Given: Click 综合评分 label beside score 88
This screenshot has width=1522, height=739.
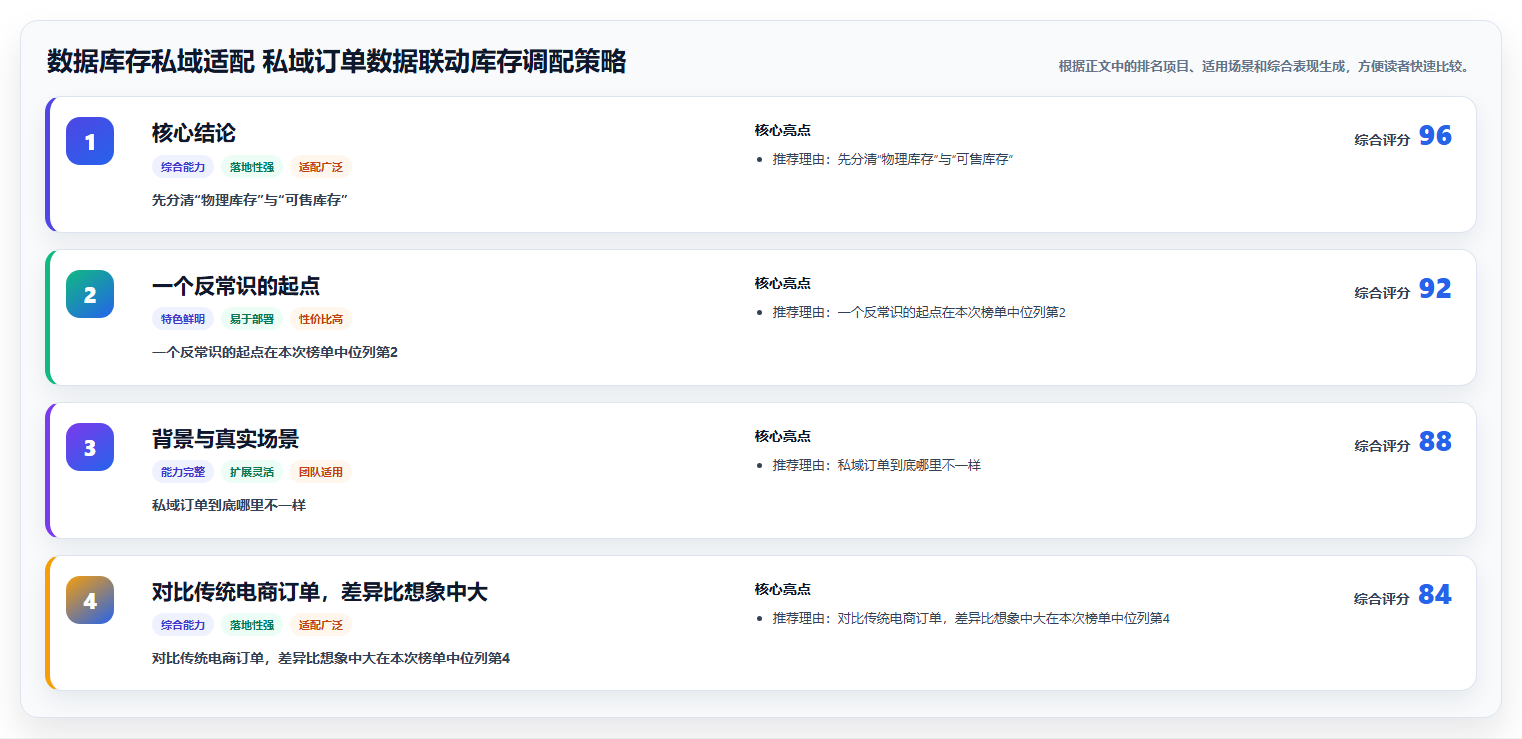Looking at the screenshot, I should [x=1382, y=446].
